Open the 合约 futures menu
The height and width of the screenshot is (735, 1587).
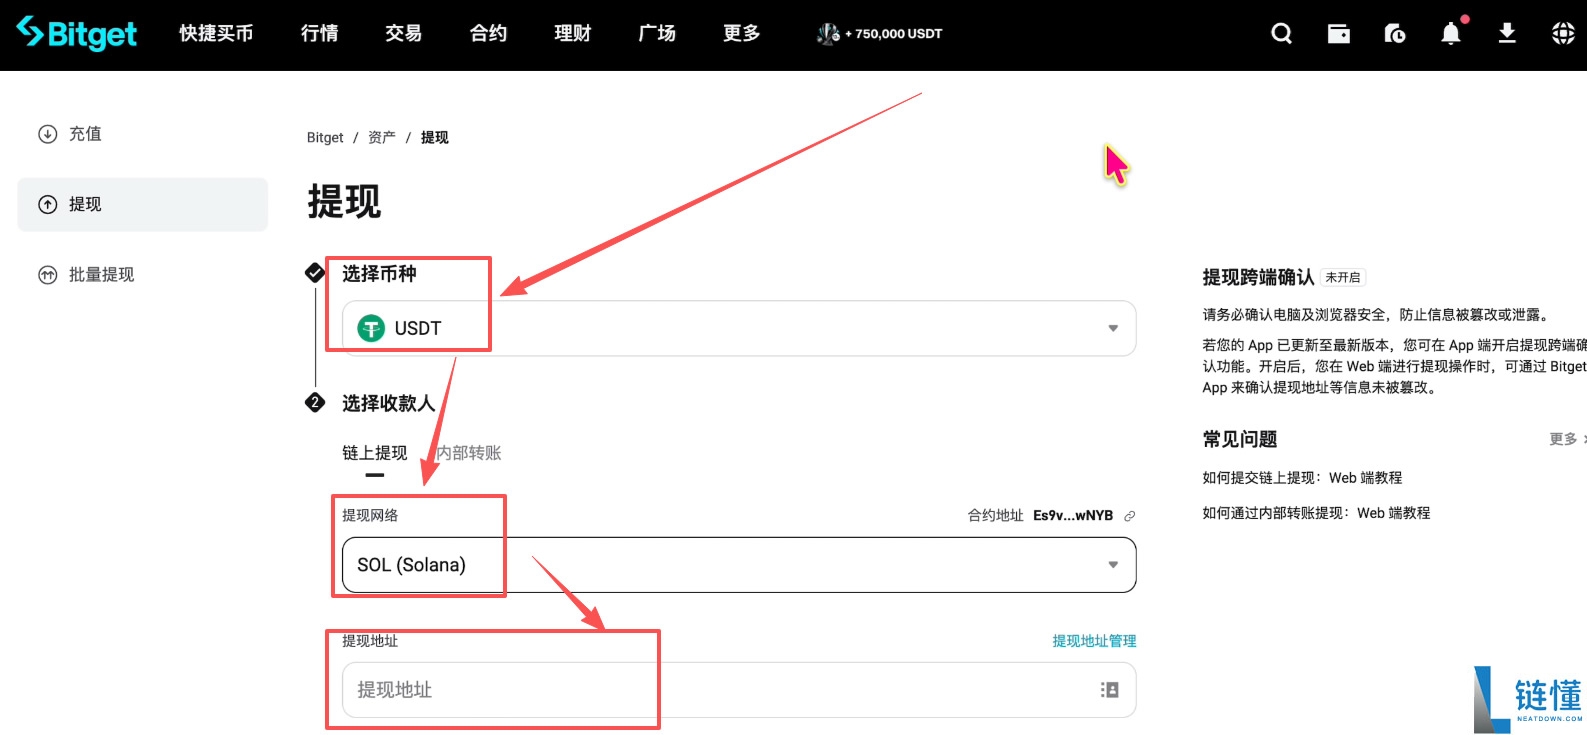(x=488, y=33)
